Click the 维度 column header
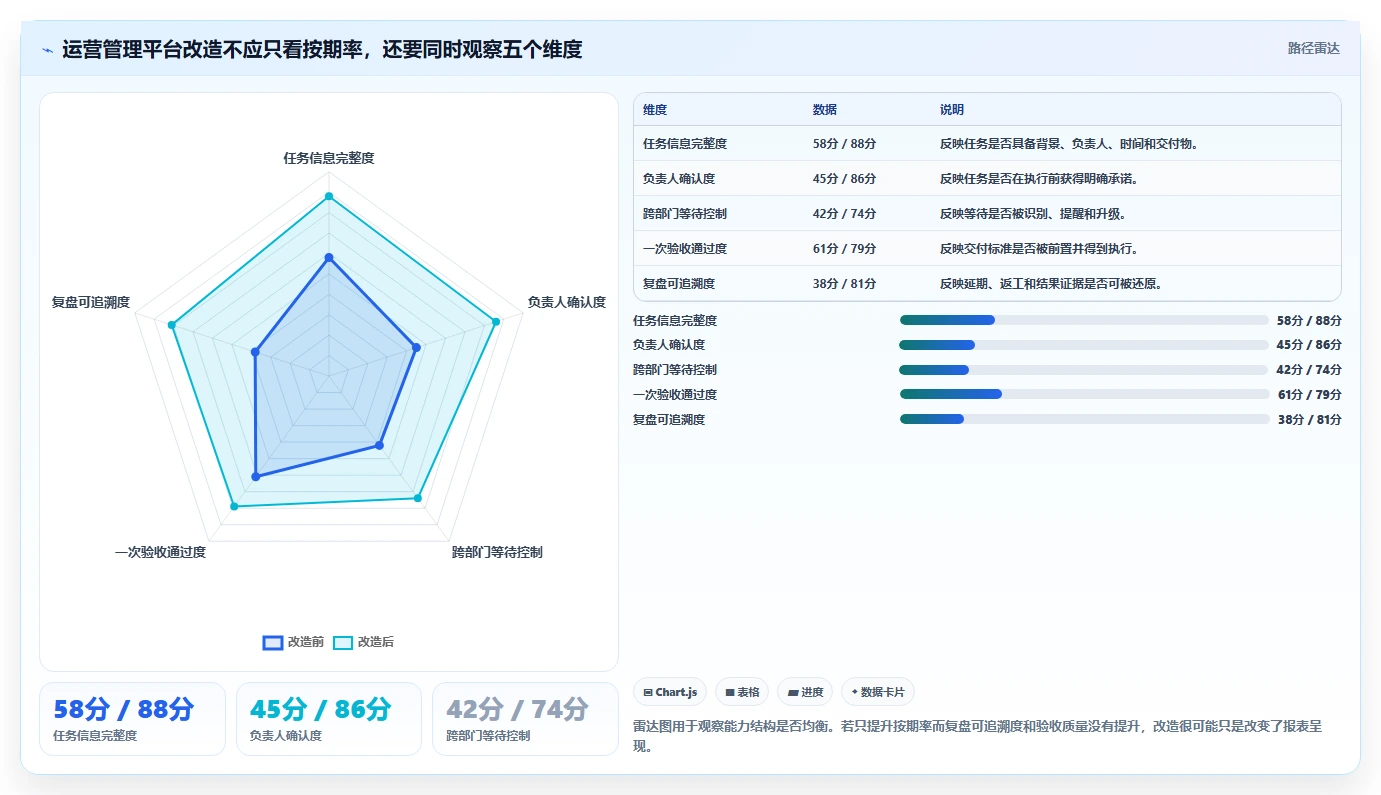Image resolution: width=1381 pixels, height=795 pixels. tap(655, 110)
